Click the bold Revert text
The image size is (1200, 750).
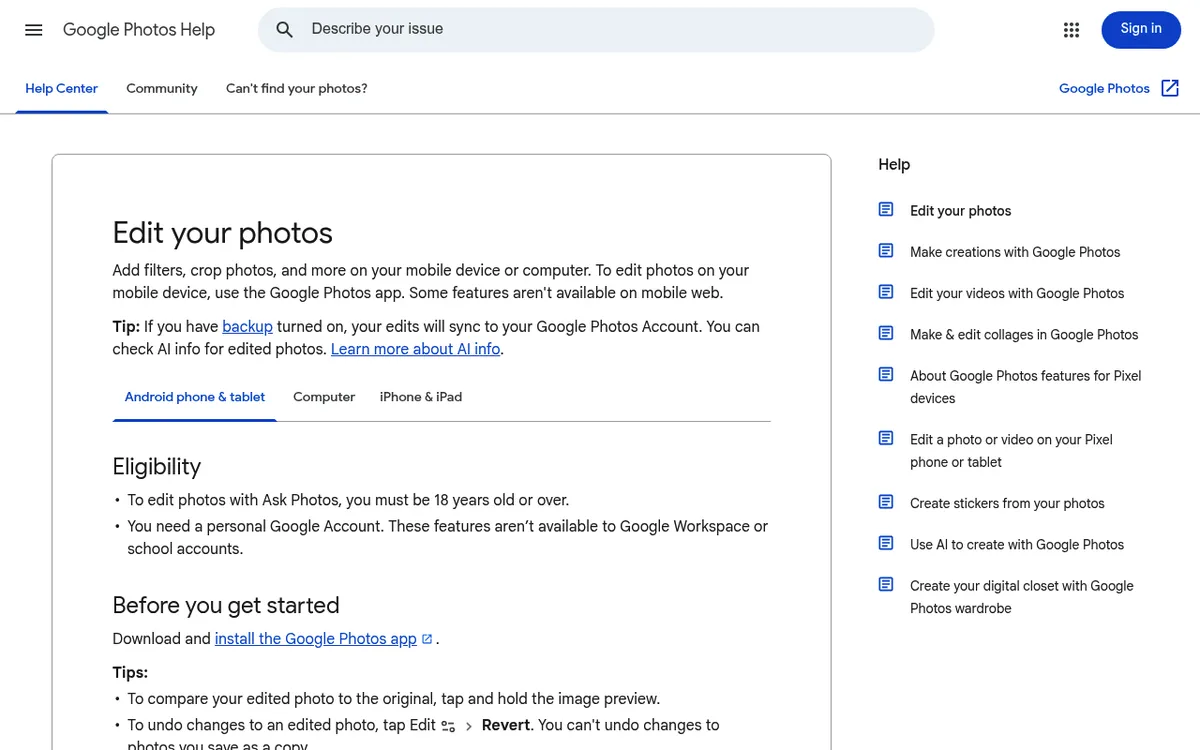[506, 725]
